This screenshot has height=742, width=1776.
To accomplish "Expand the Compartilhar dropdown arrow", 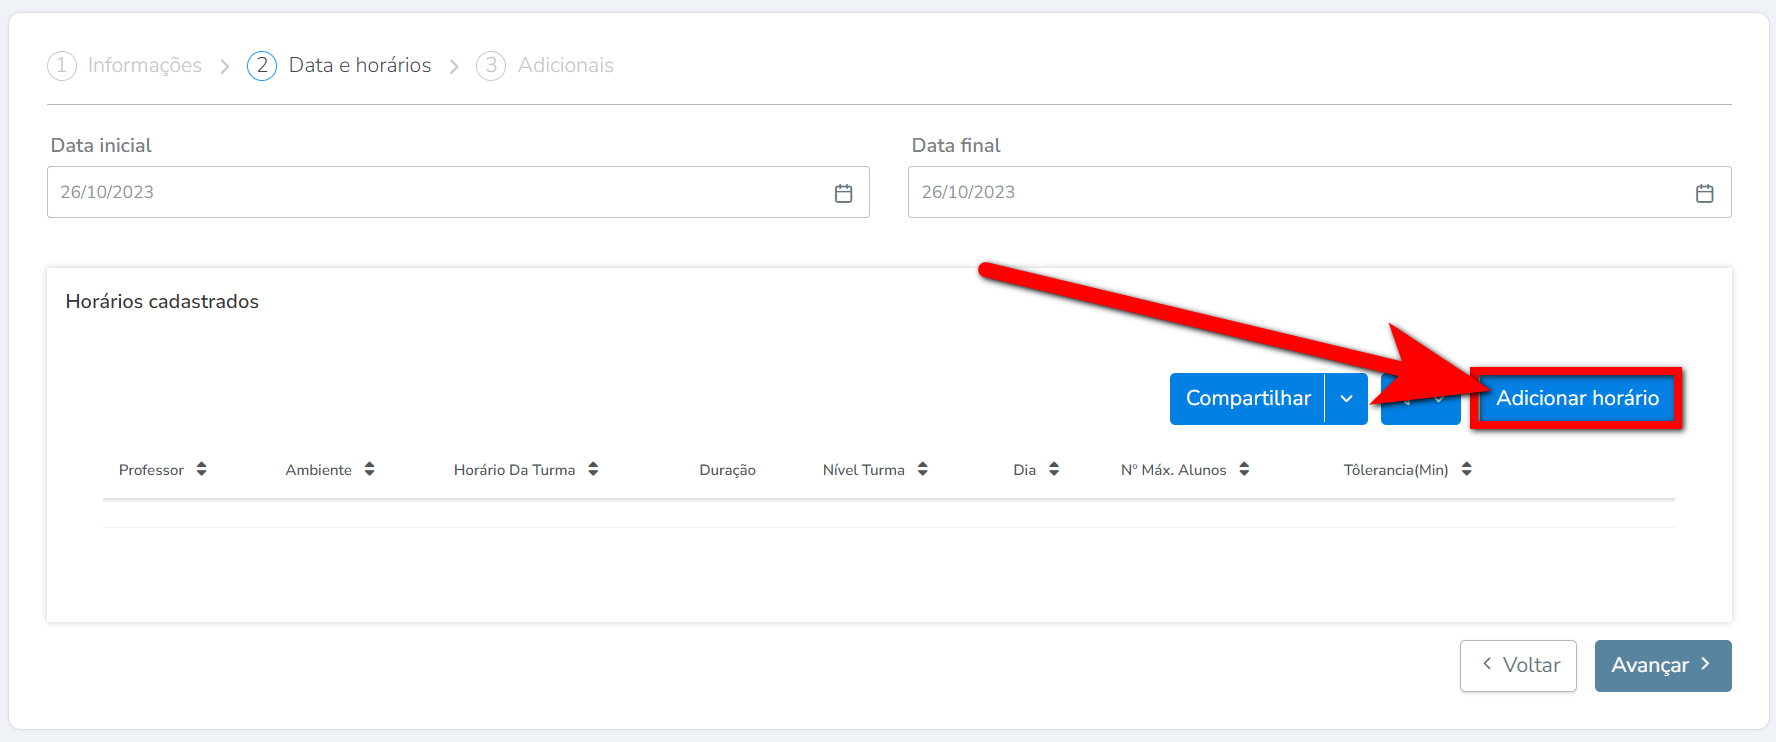I will pos(1346,399).
